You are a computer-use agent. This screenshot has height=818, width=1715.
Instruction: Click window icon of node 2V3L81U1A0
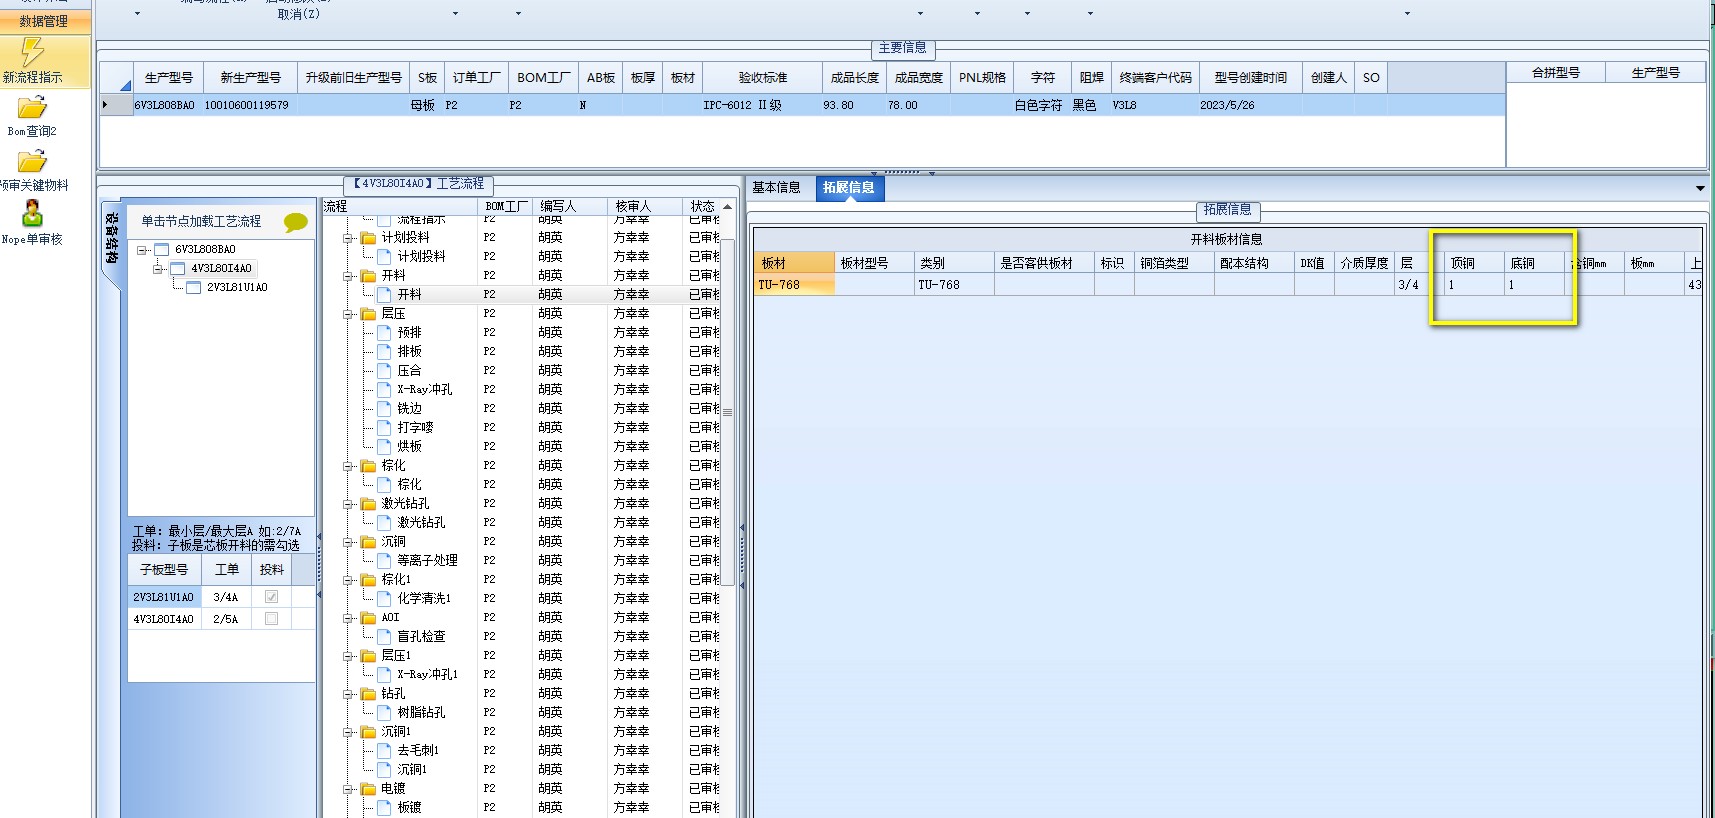[x=194, y=288]
